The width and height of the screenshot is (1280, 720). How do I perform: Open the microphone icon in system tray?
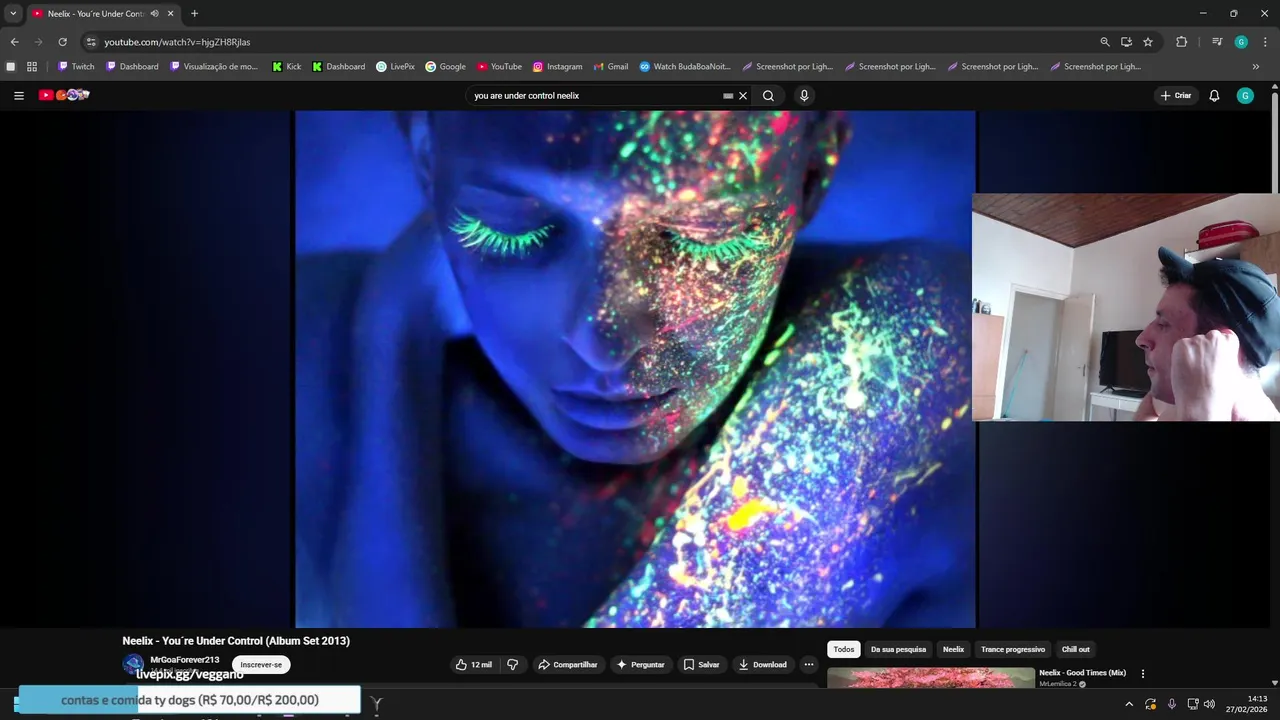(x=1172, y=704)
